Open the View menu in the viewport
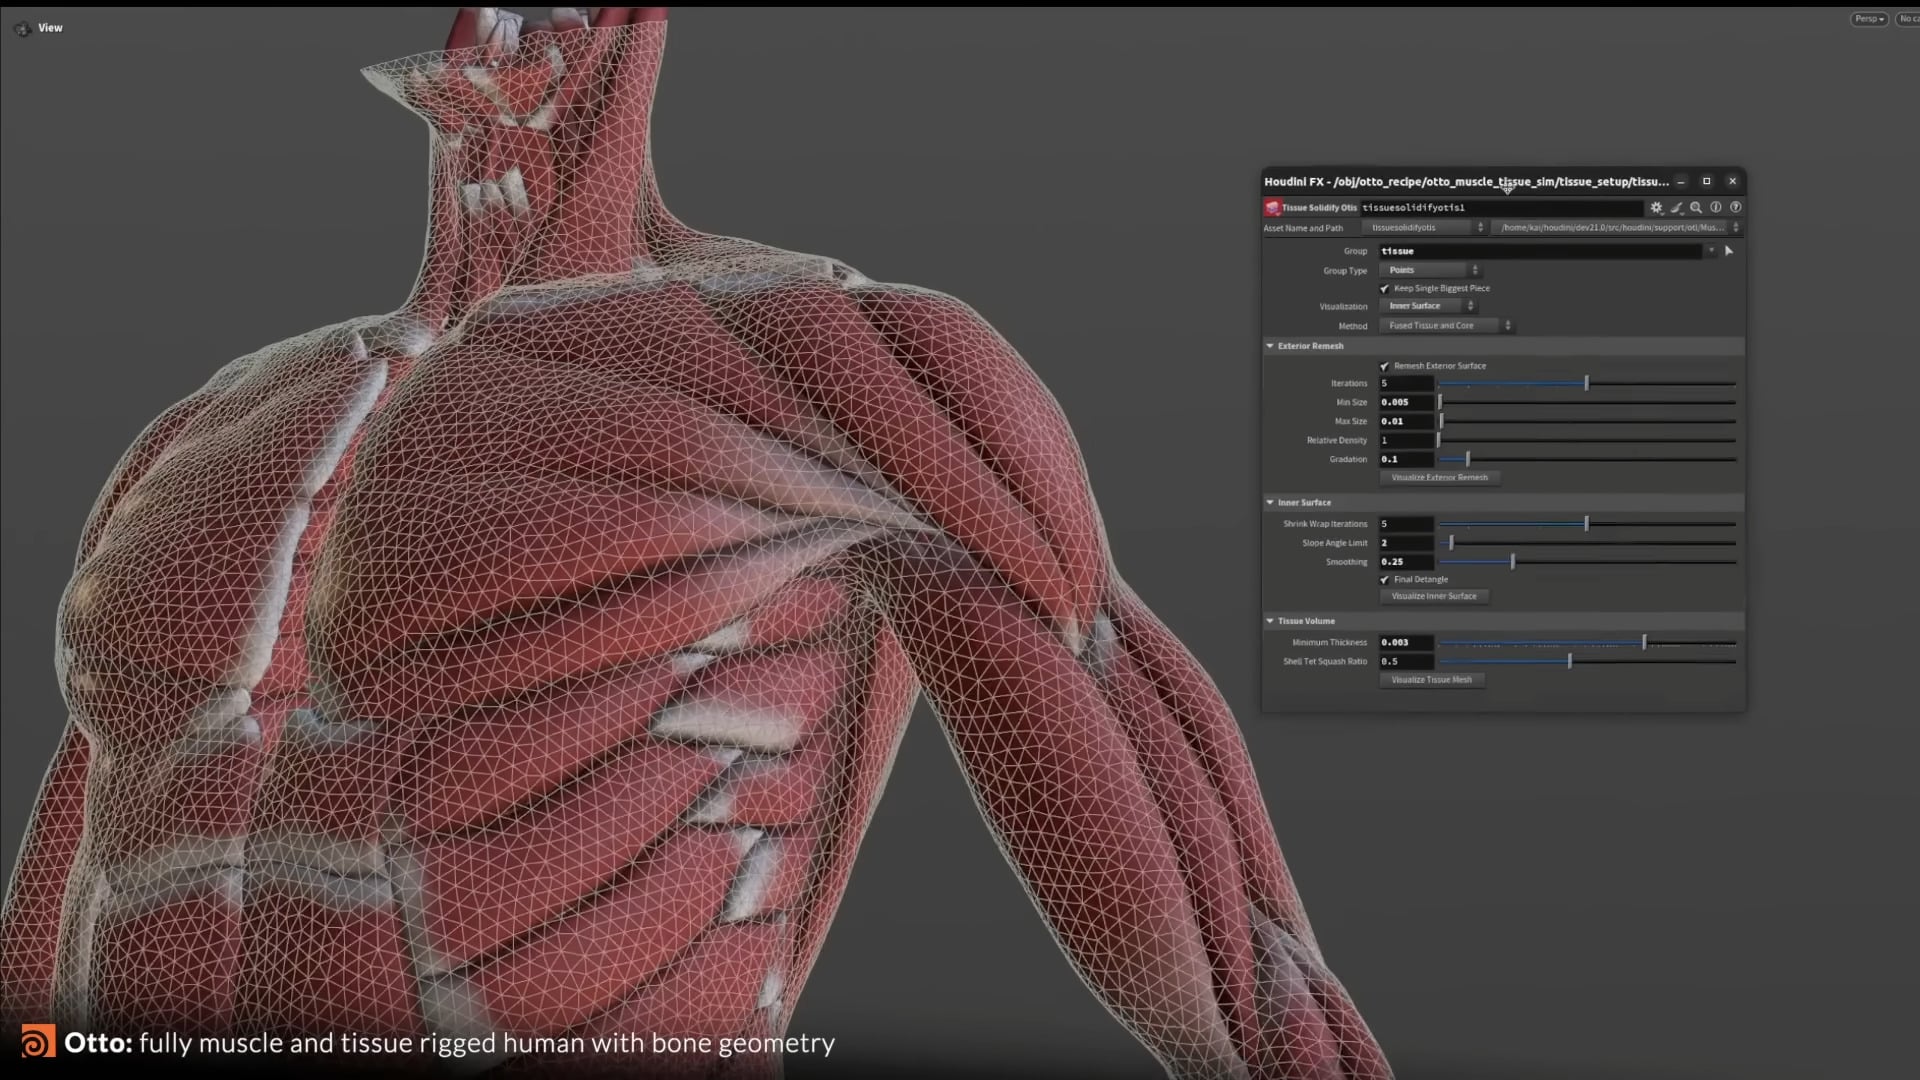1920x1080 pixels. click(x=50, y=27)
